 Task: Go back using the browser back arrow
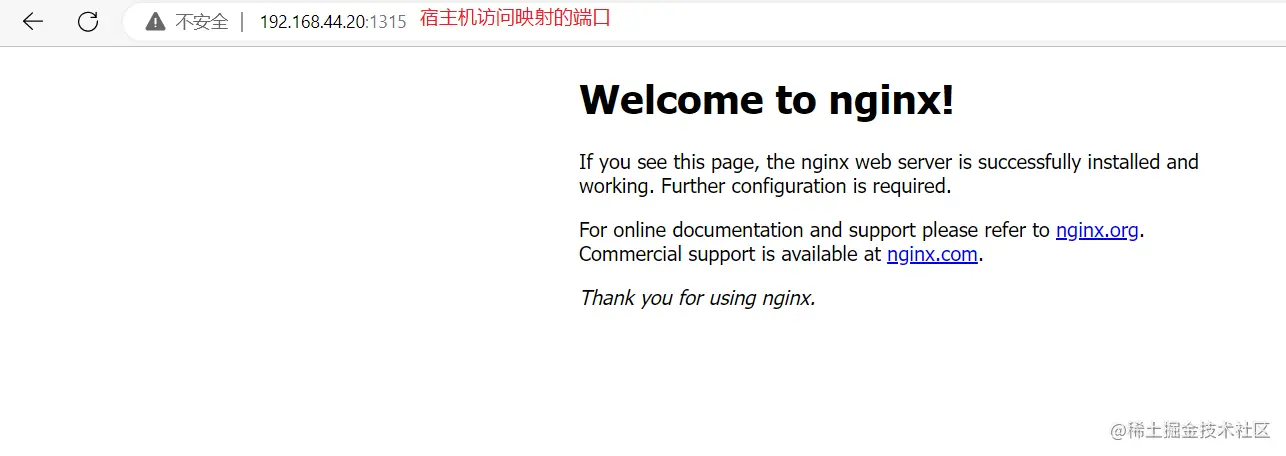coord(33,21)
